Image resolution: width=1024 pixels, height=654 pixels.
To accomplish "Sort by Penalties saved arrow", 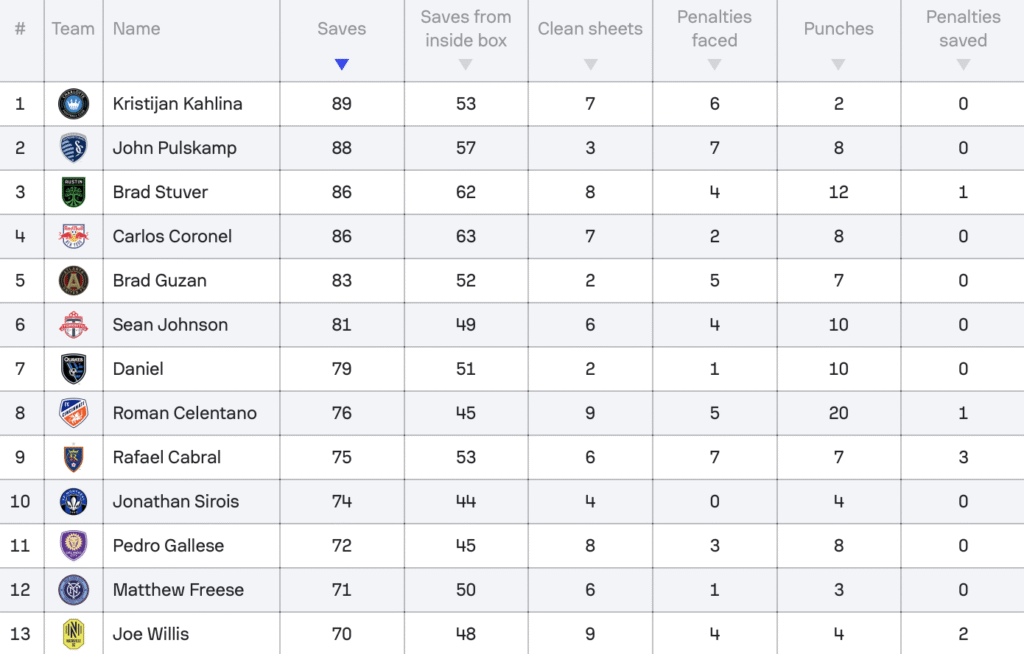I will tap(963, 64).
